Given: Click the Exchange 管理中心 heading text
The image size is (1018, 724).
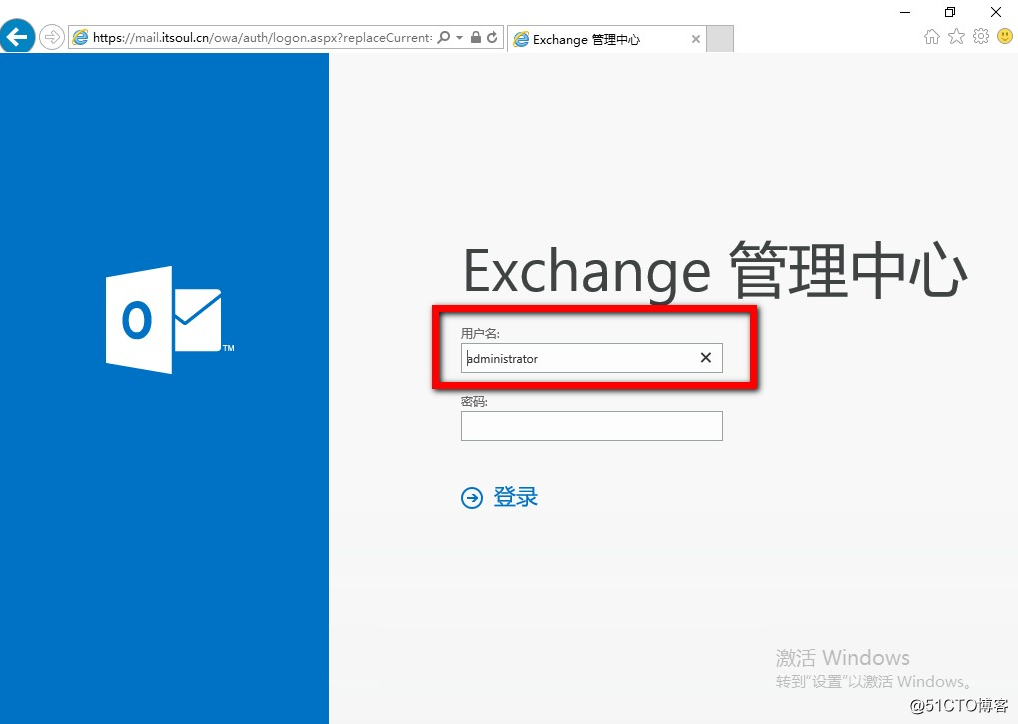Looking at the screenshot, I should (x=715, y=271).
